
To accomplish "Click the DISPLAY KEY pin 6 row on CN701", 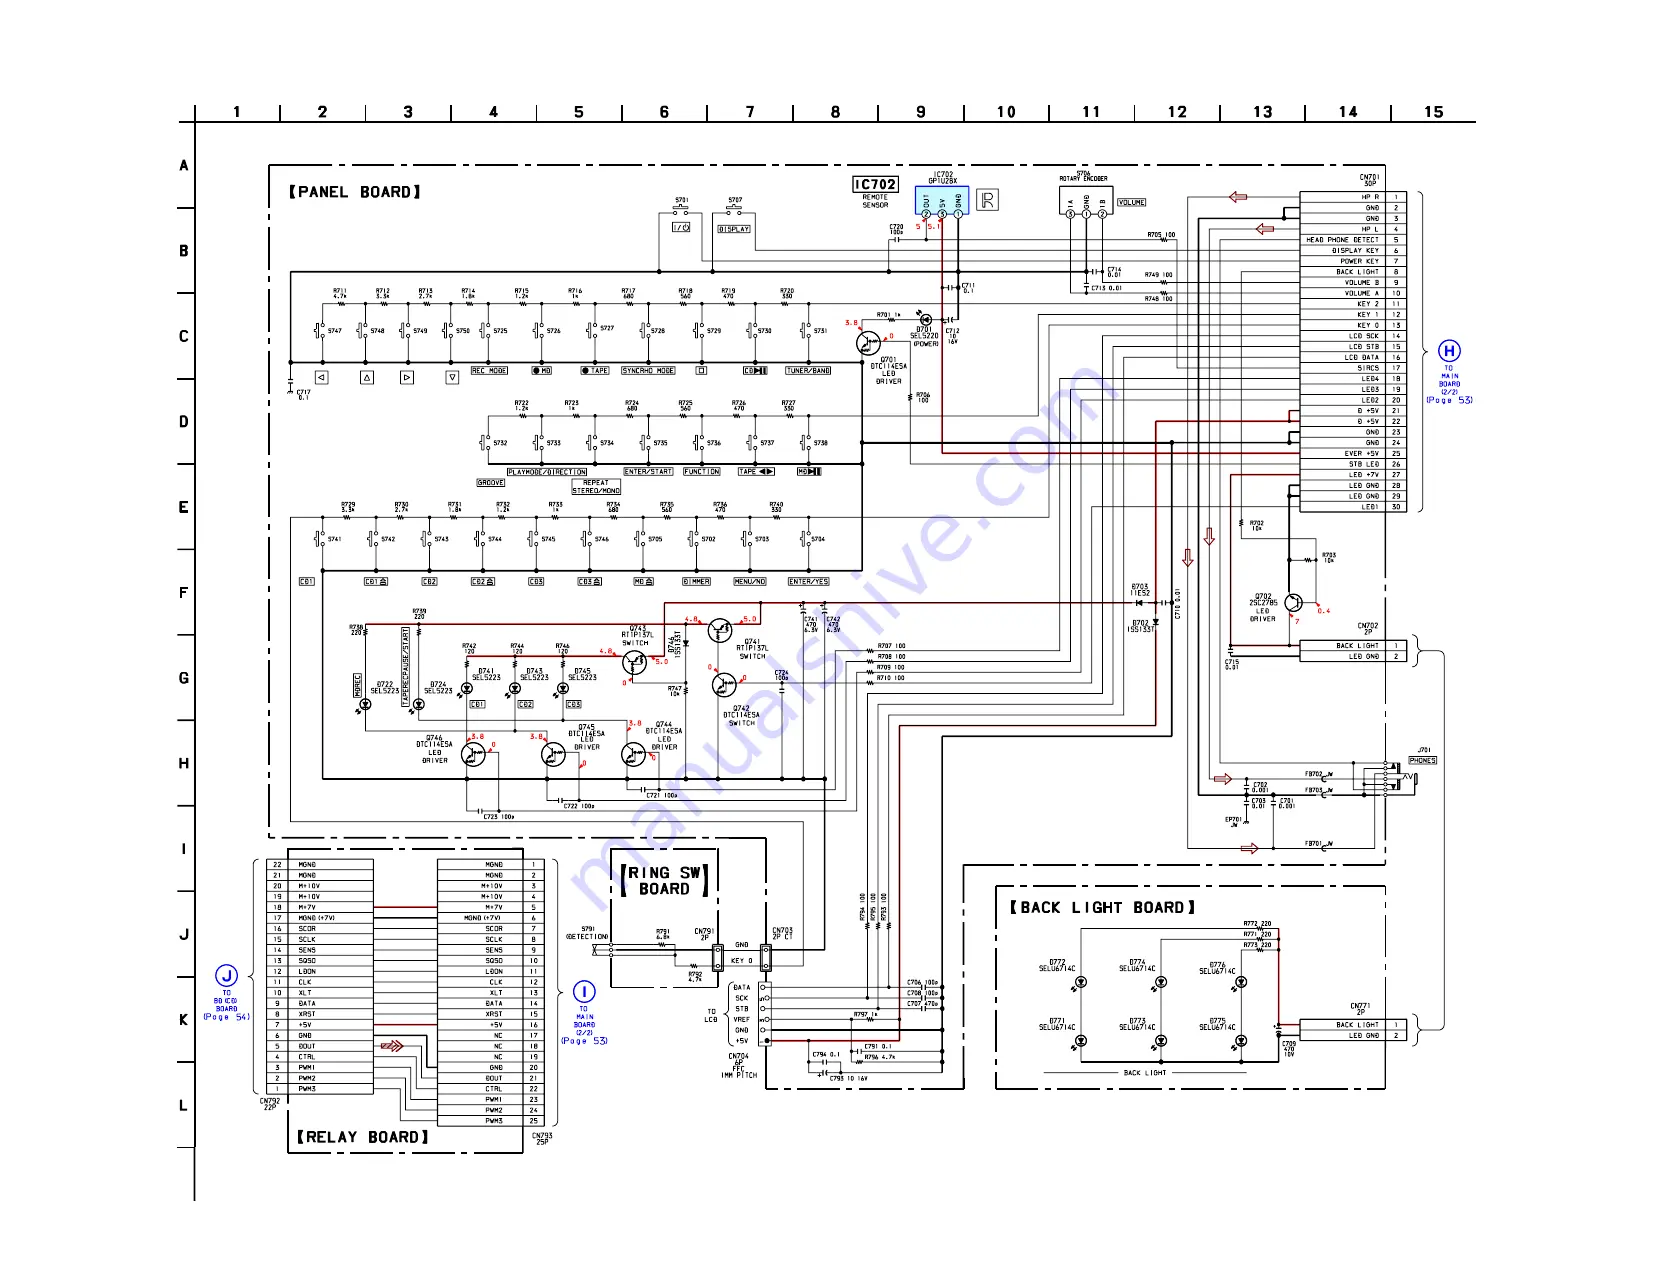I will pyautogui.click(x=1353, y=251).
